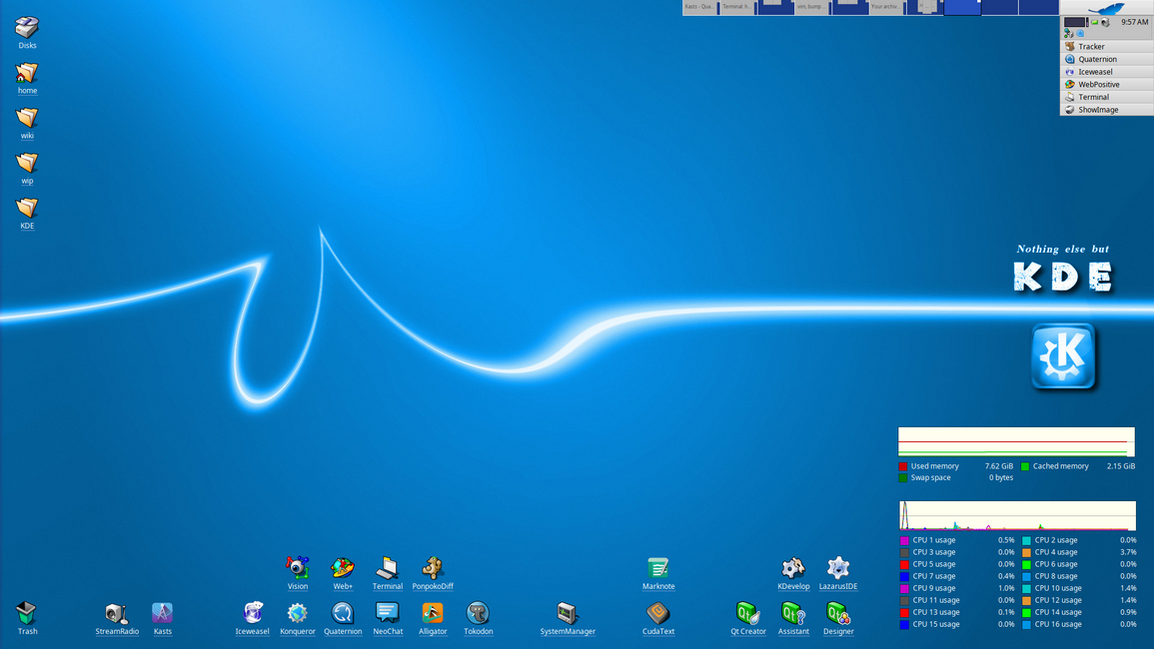Switch to ShowImage from the Deskbar
This screenshot has width=1154, height=649.
point(1097,110)
